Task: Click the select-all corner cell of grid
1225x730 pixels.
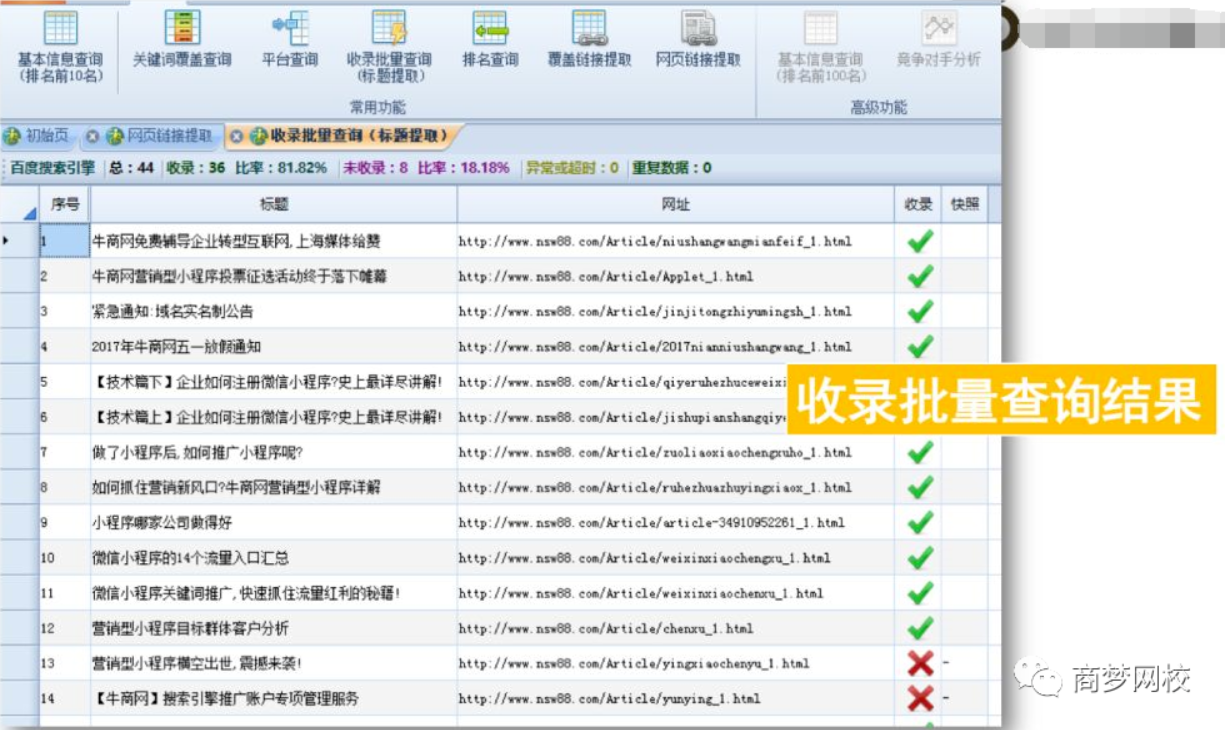Action: 20,204
